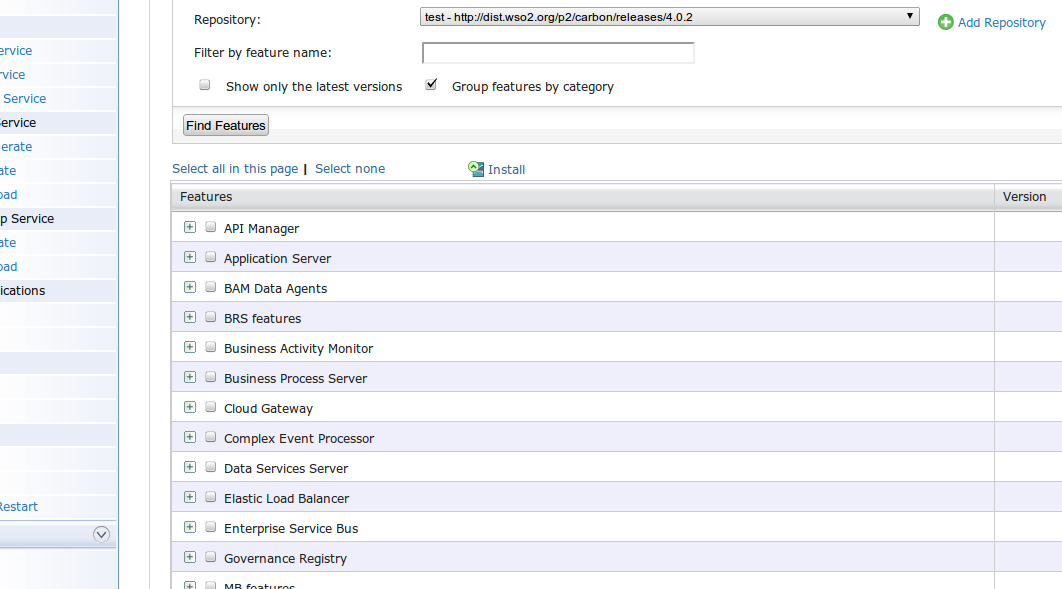Click the Elastic Load Balancer row text
Screen dimensions: 1062x589
click(x=286, y=498)
